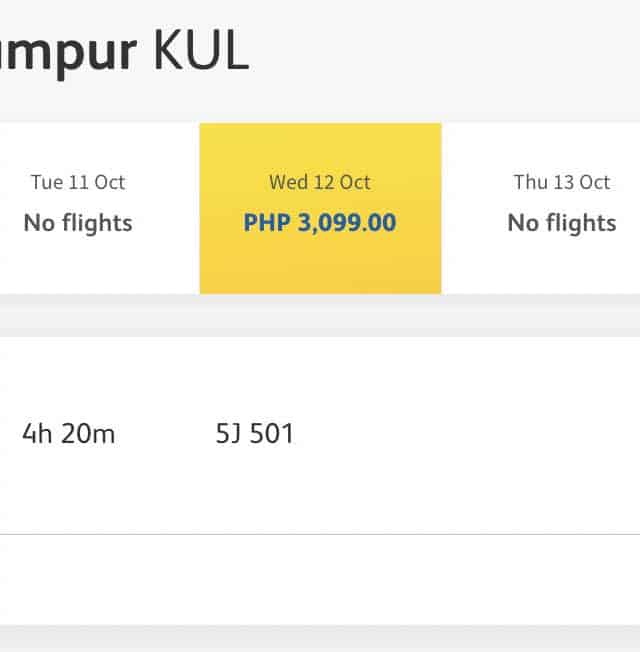The image size is (640, 652).
Task: Select the Tue 11 Oct date tab
Action: (78, 208)
